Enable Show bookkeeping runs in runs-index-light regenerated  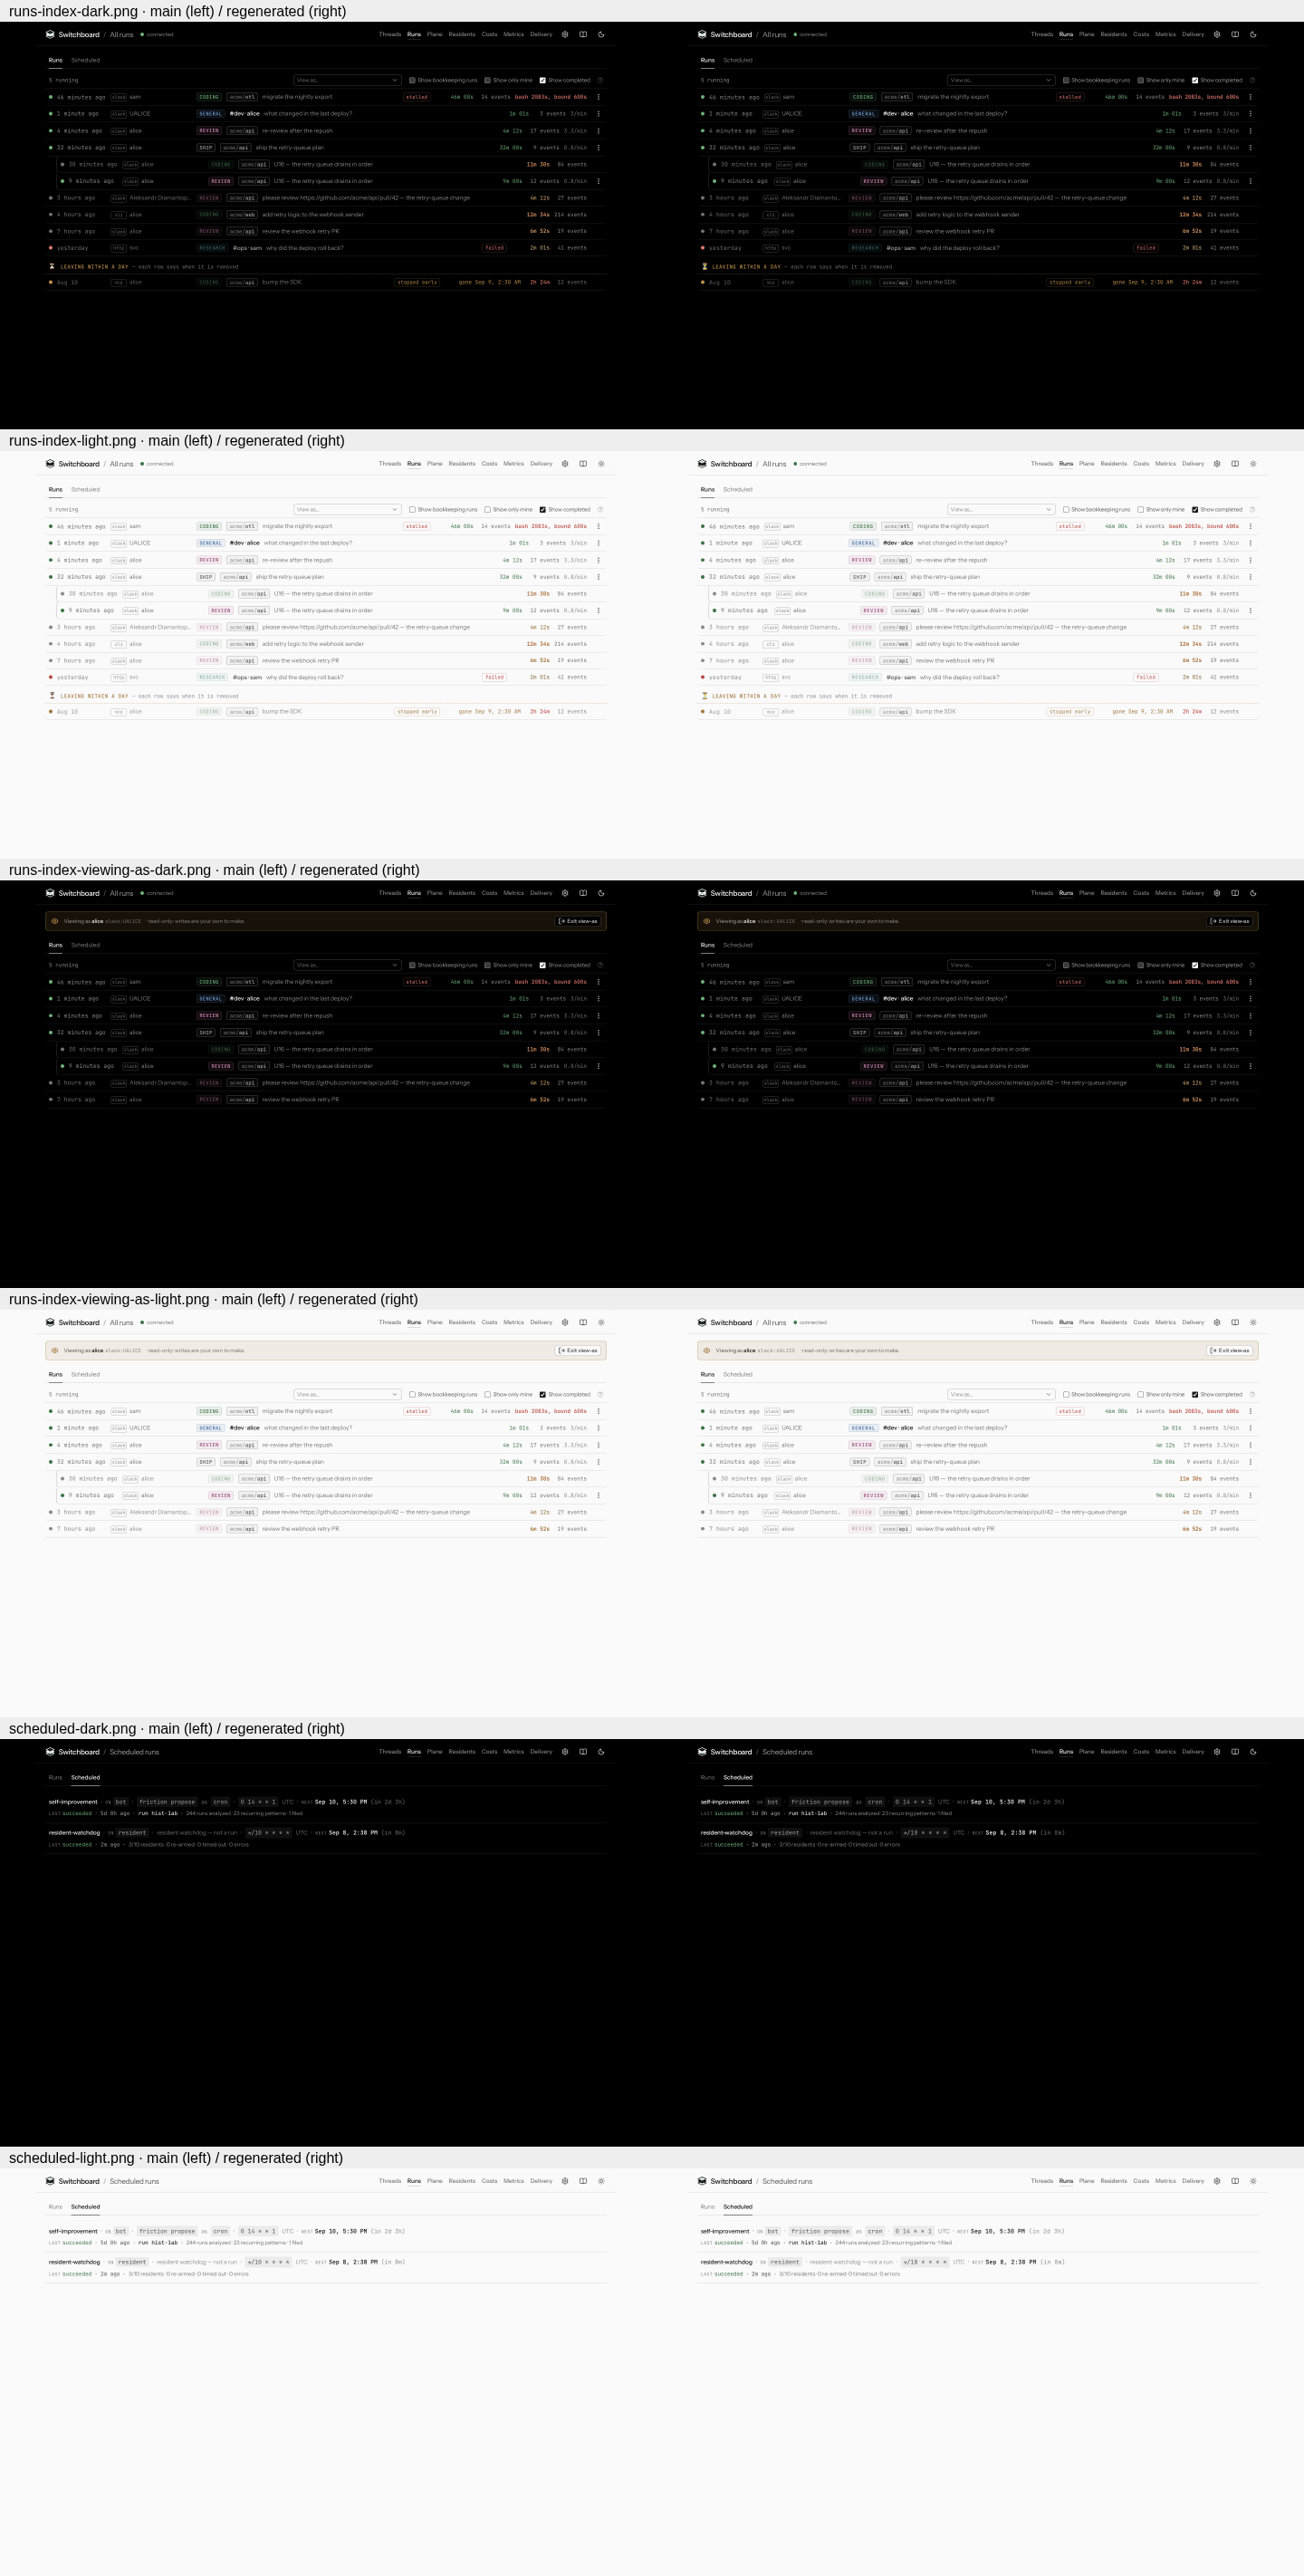[1066, 510]
